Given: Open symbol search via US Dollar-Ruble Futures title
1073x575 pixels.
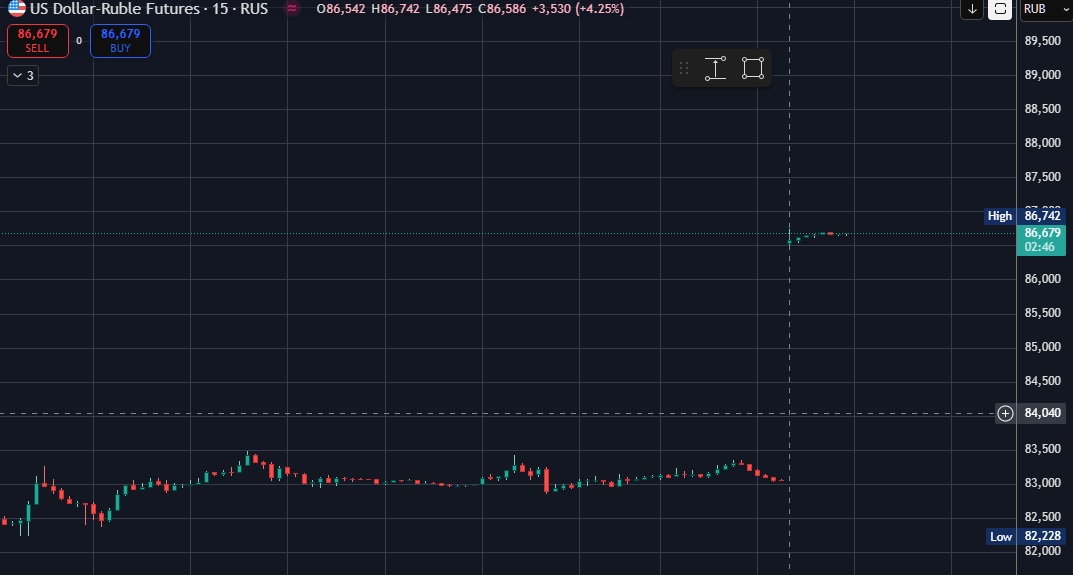Looking at the screenshot, I should pyautogui.click(x=118, y=8).
